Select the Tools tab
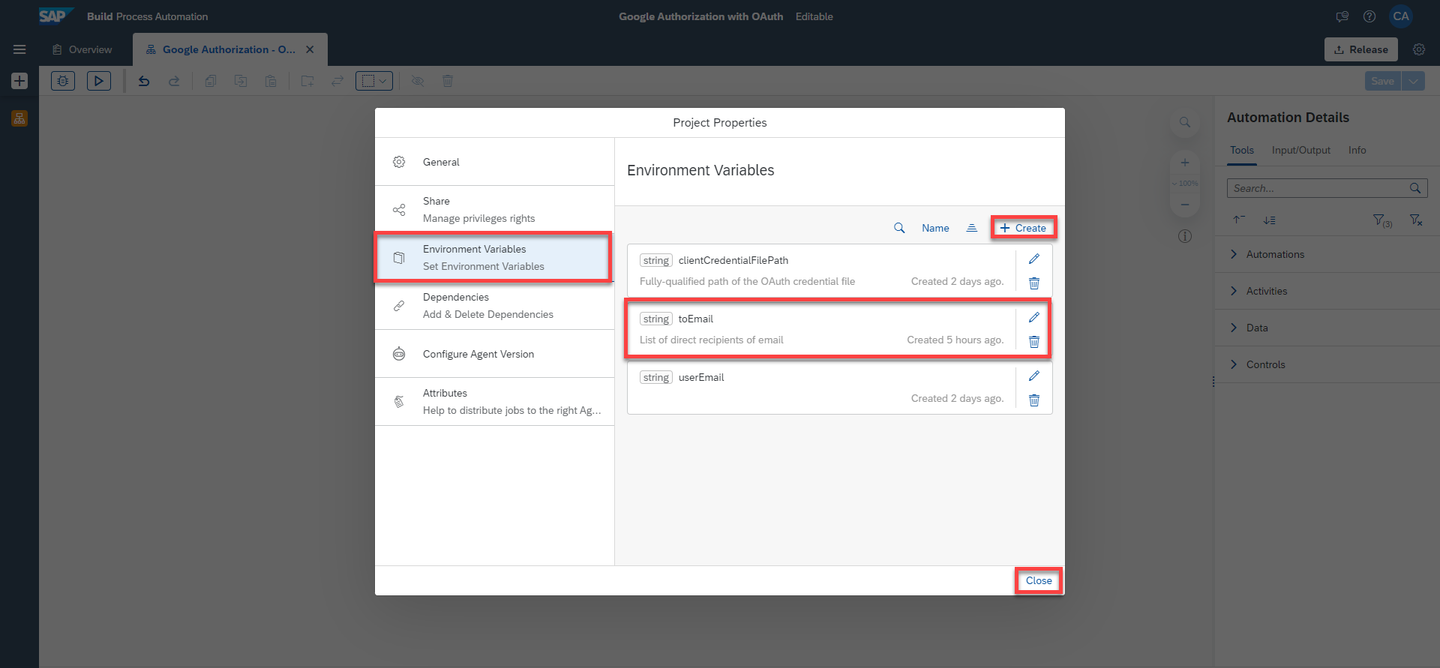 click(1241, 150)
